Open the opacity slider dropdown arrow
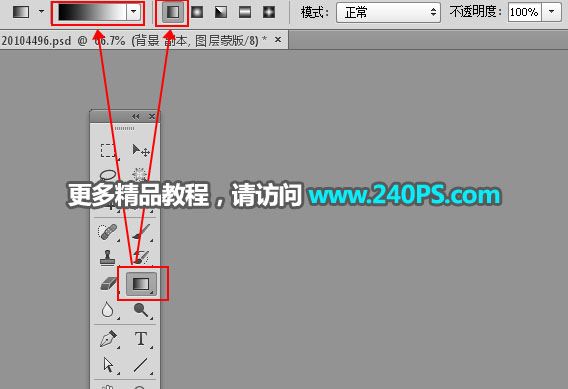 [x=552, y=12]
